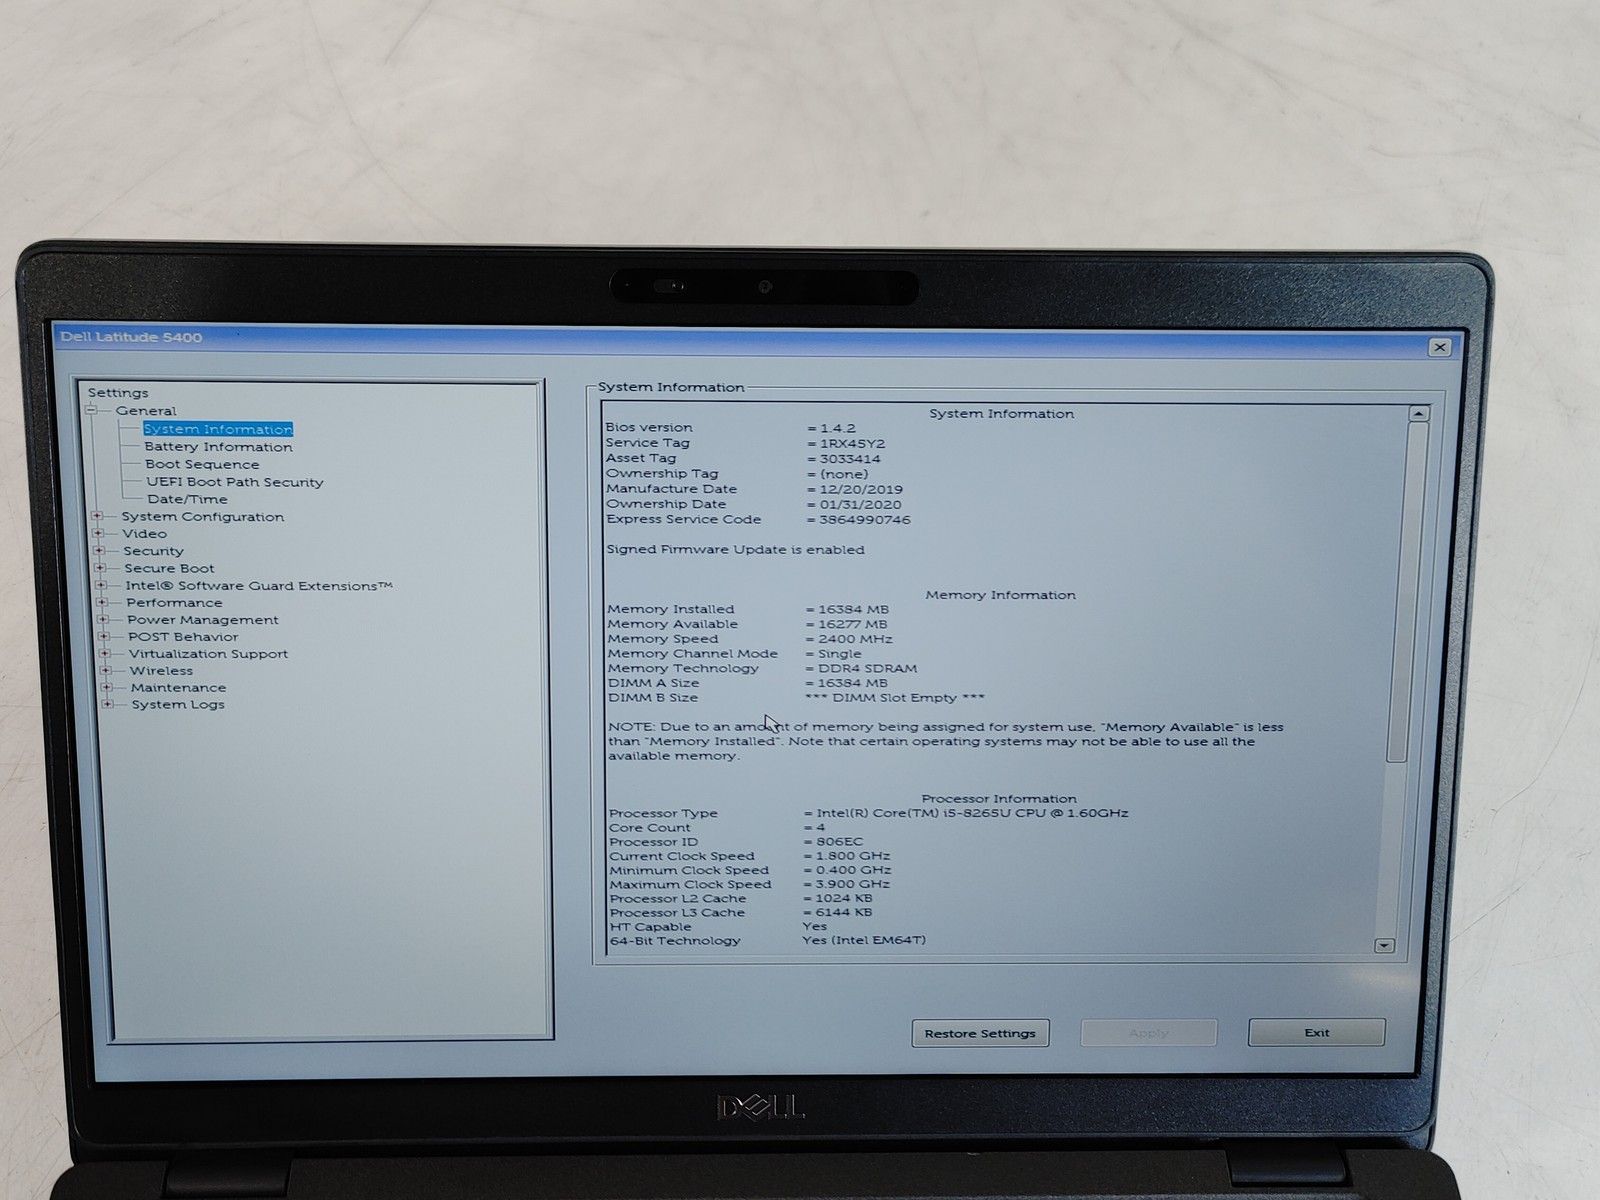
Task: Expand the Video settings node
Action: click(98, 534)
